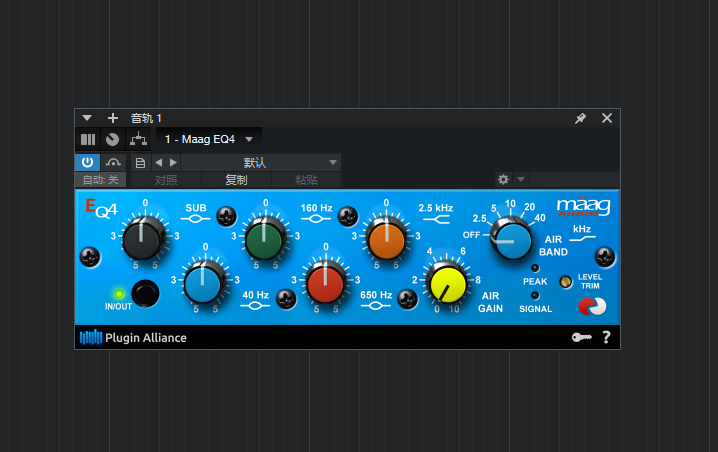Image resolution: width=718 pixels, height=452 pixels.
Task: Click the 自动: 关 automation button
Action: tap(101, 180)
